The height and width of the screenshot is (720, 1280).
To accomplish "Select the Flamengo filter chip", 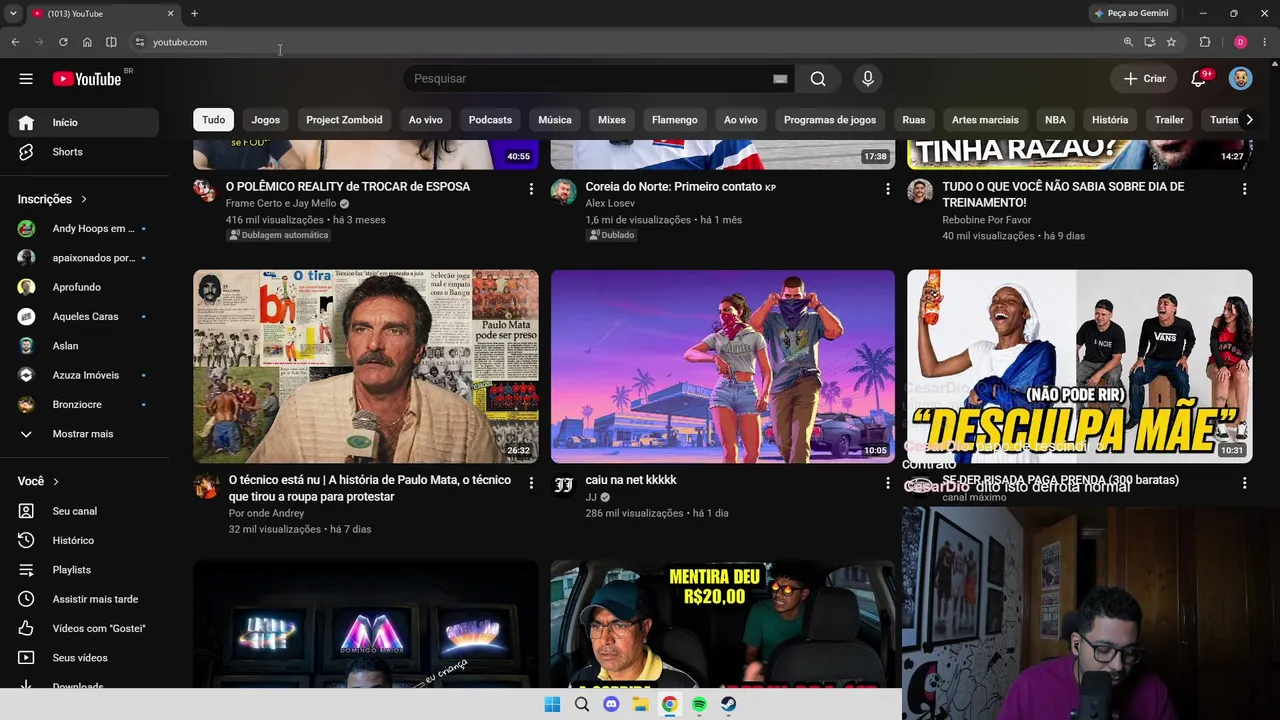I will coord(675,120).
